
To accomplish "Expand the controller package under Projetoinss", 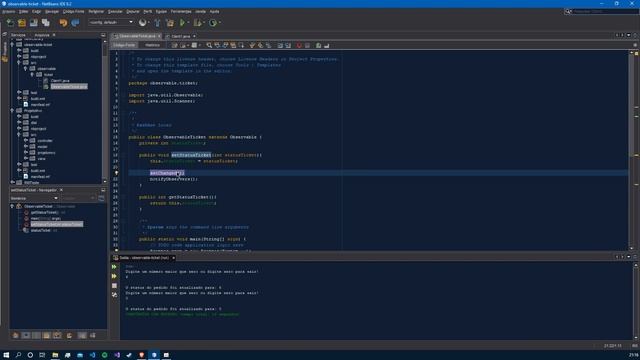I will pyautogui.click(x=25, y=140).
